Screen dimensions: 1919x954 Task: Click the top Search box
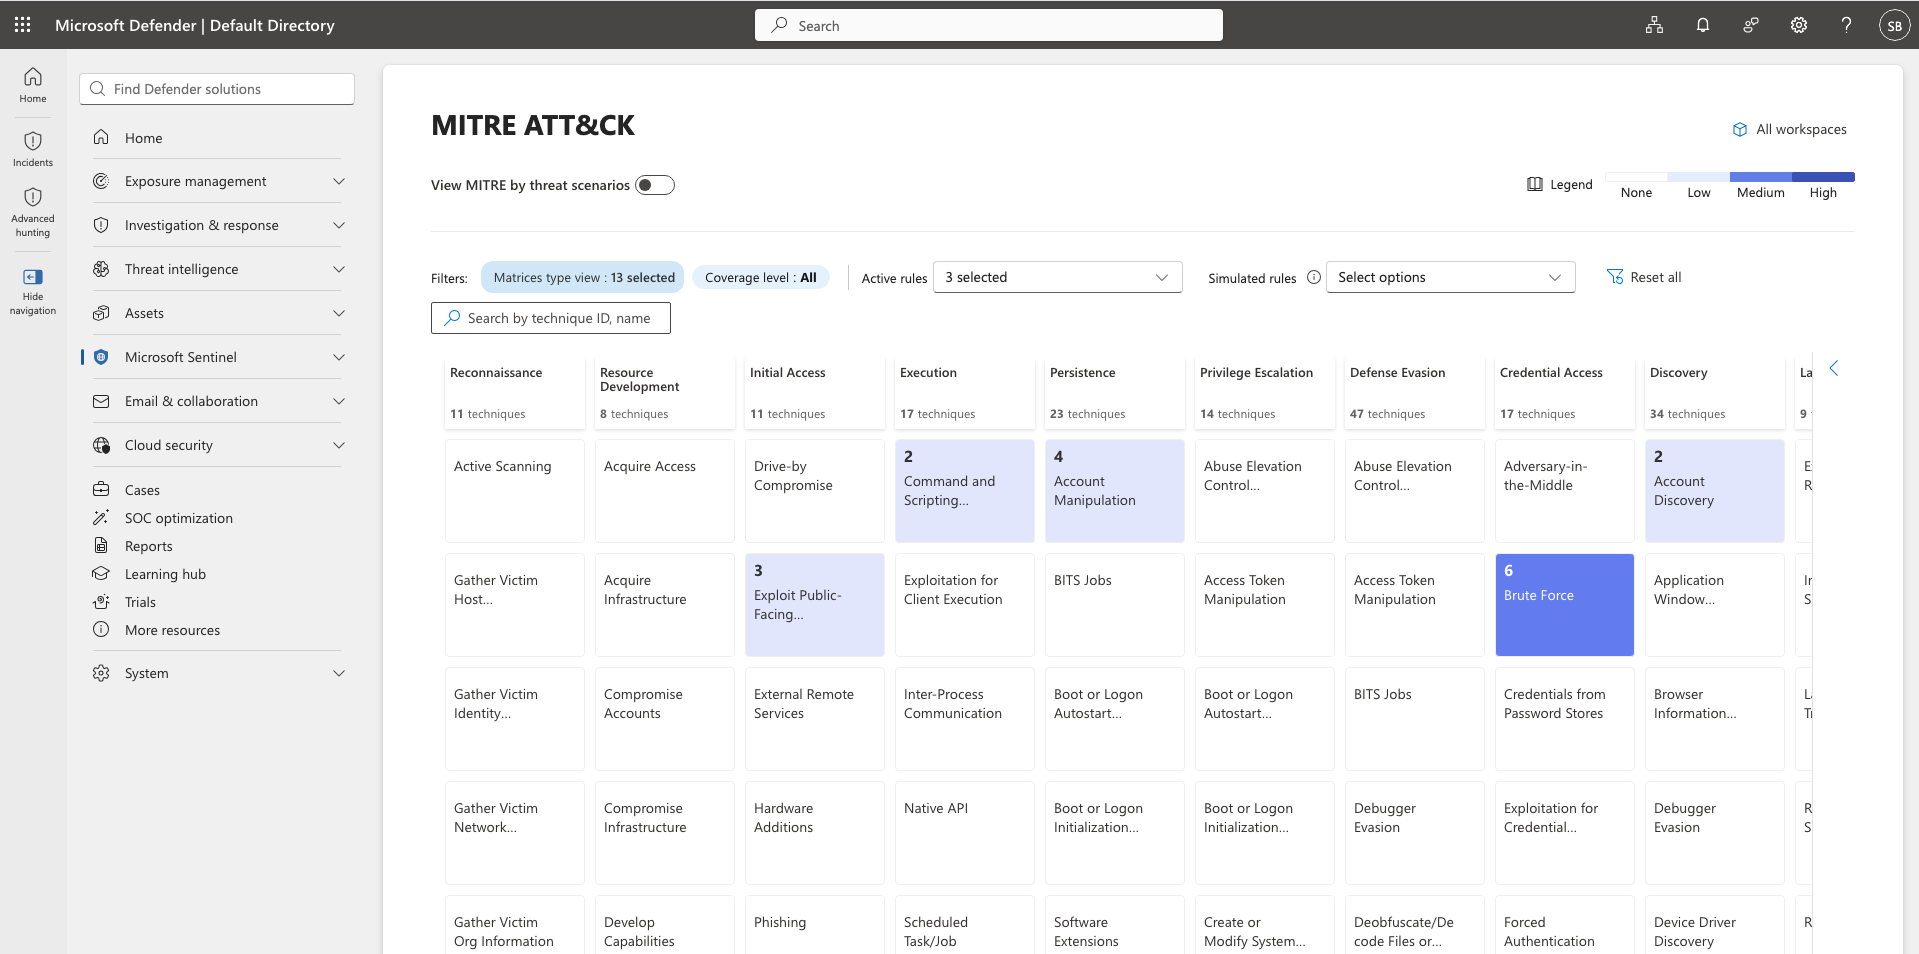coord(988,25)
